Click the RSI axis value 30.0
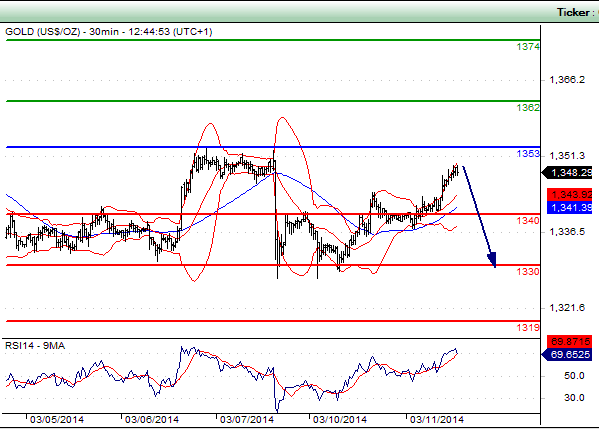 pos(574,398)
